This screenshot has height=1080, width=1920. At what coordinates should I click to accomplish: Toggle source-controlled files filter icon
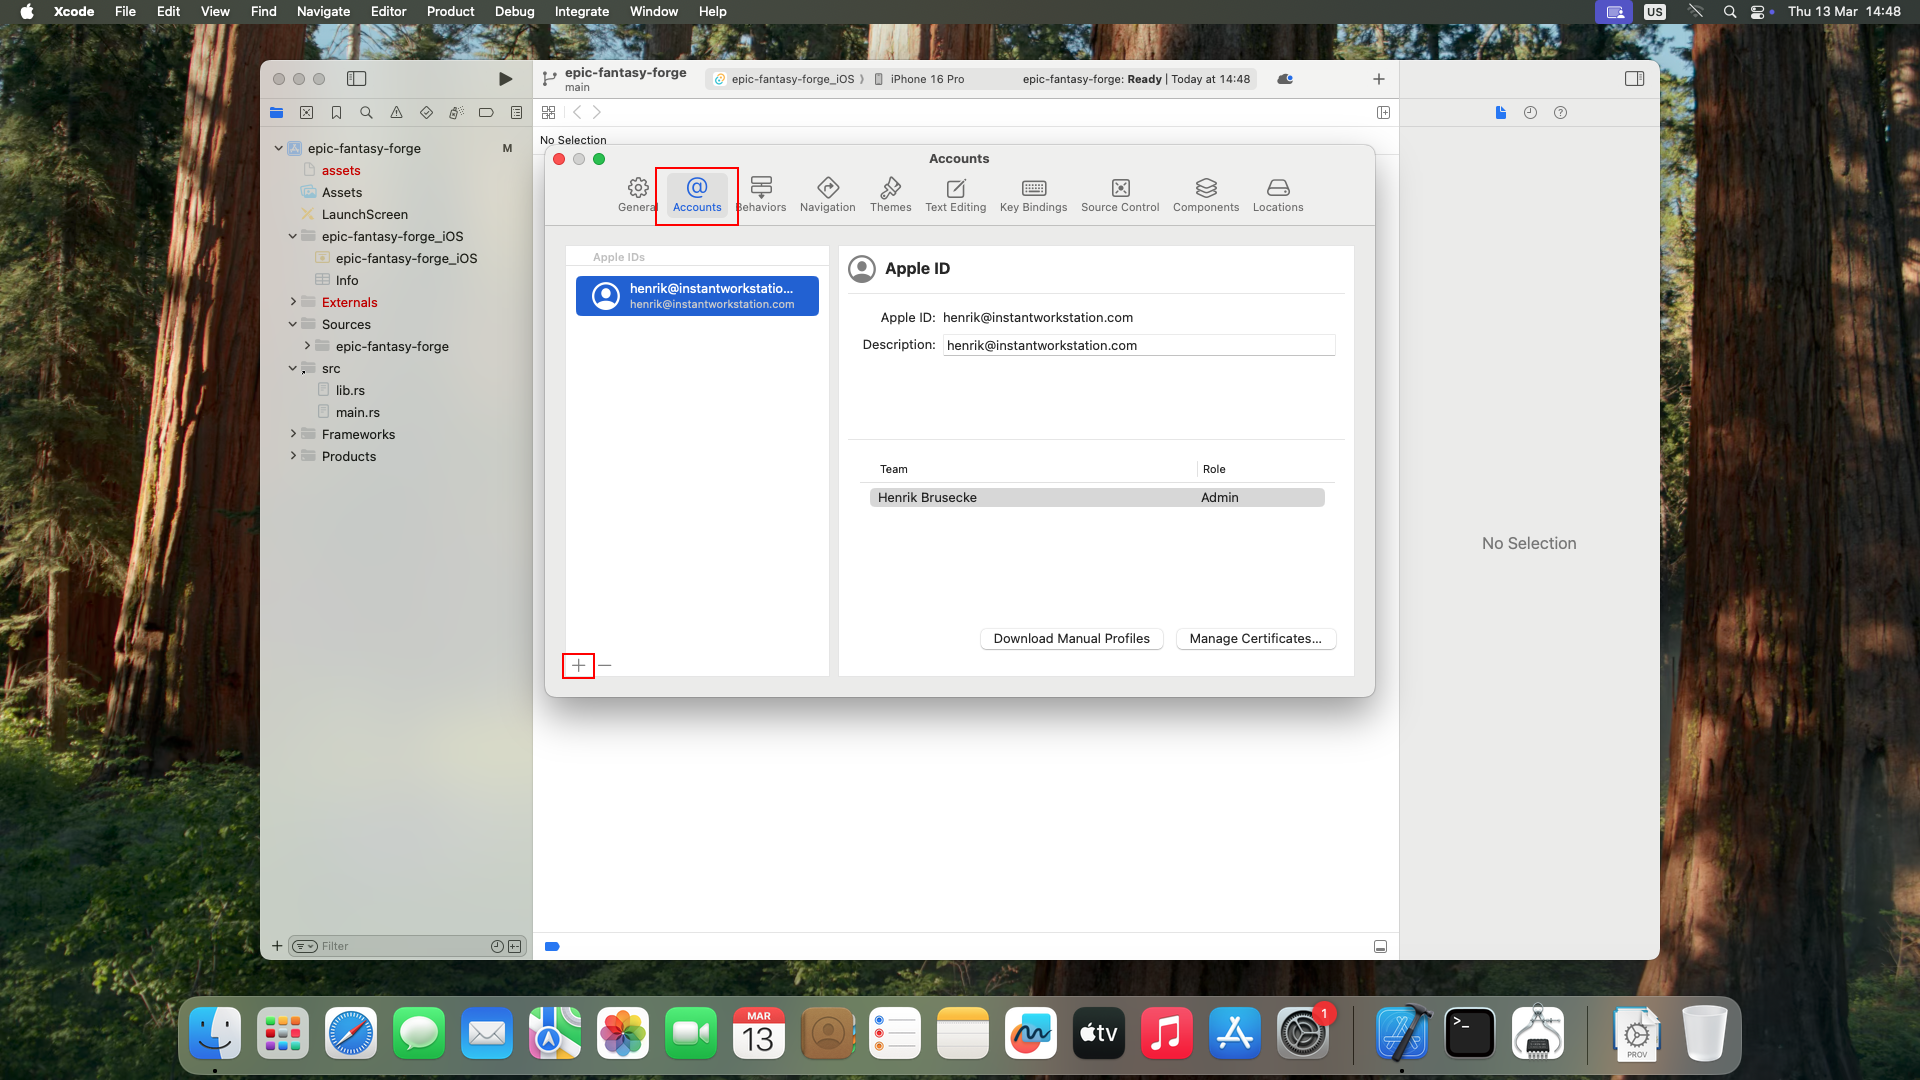pyautogui.click(x=515, y=946)
